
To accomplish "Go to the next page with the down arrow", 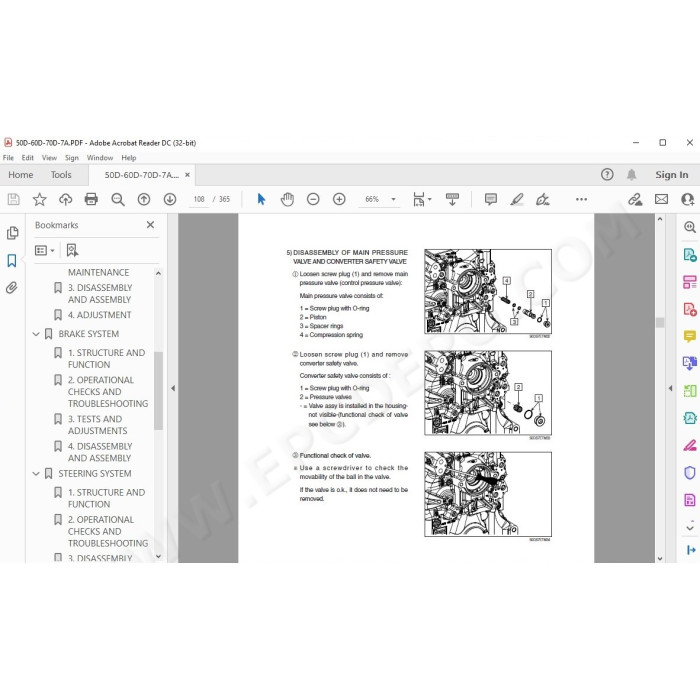I will [170, 199].
